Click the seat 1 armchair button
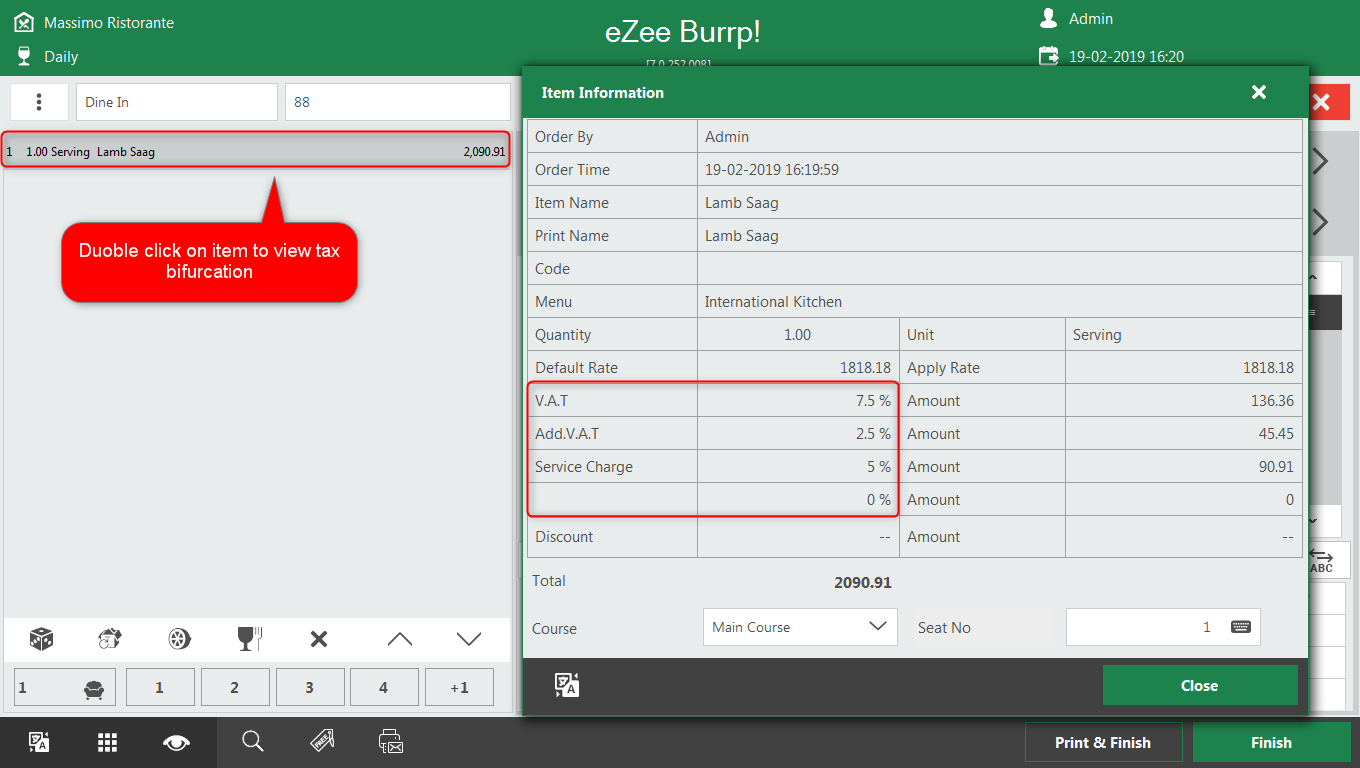 click(x=65, y=687)
